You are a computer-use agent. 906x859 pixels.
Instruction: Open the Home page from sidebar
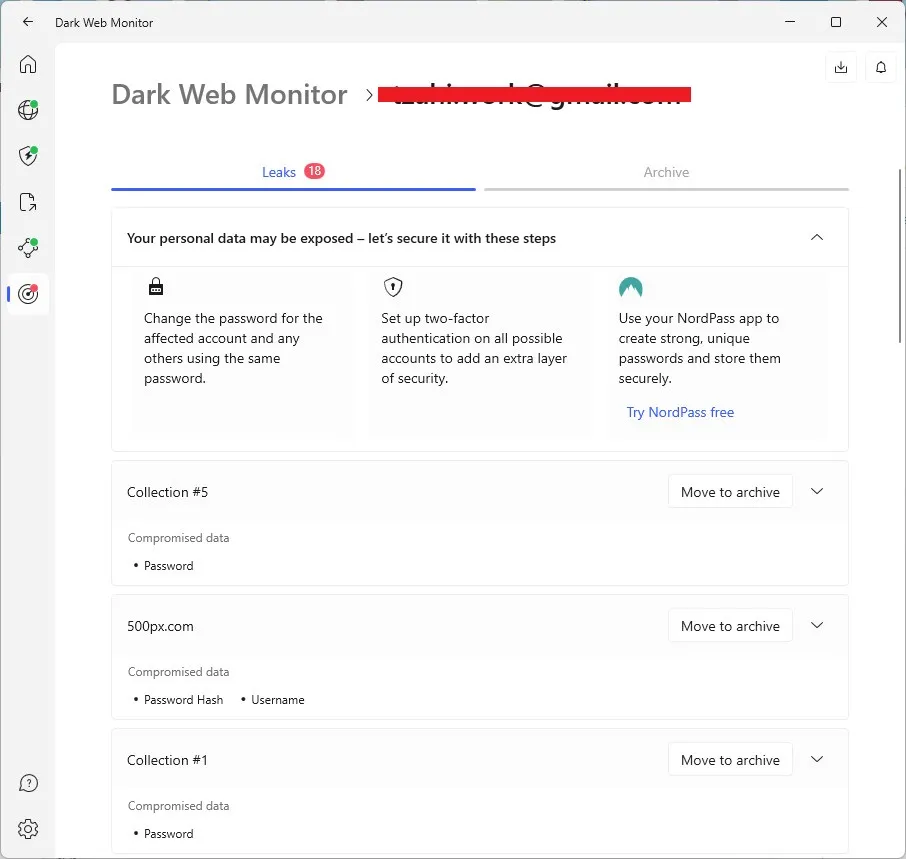(x=28, y=64)
